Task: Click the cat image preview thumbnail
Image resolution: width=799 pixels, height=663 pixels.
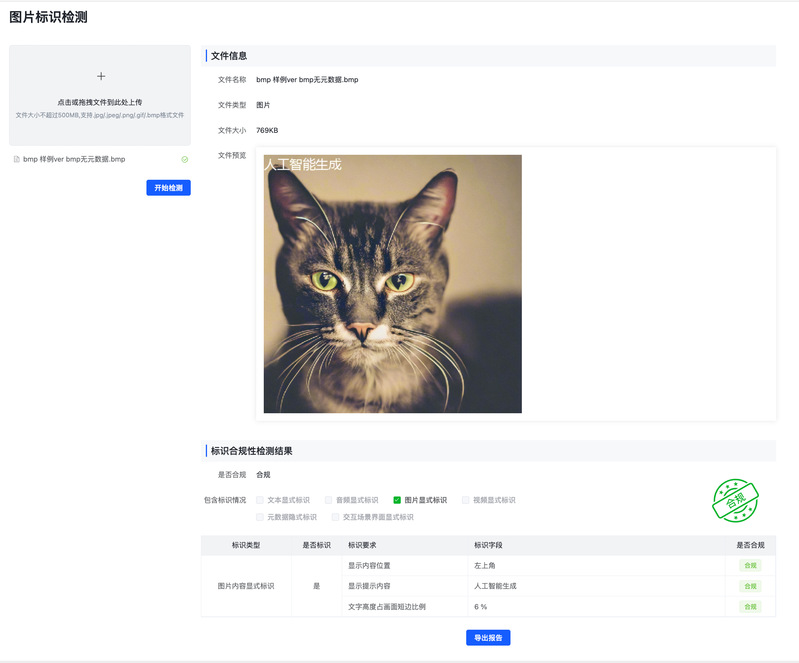Action: (x=392, y=284)
